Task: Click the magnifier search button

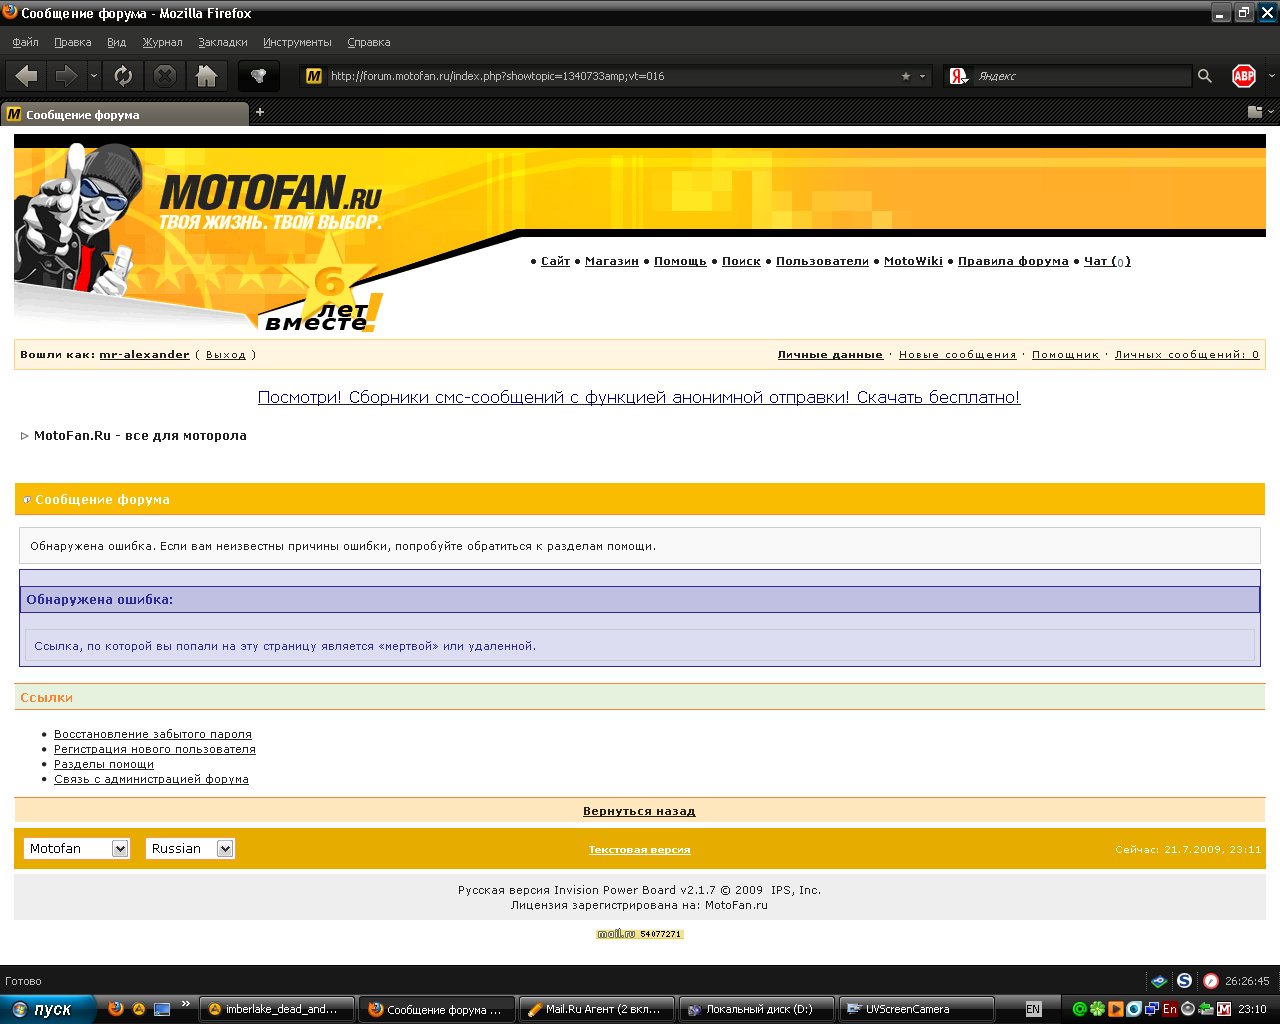Action: pos(1205,76)
